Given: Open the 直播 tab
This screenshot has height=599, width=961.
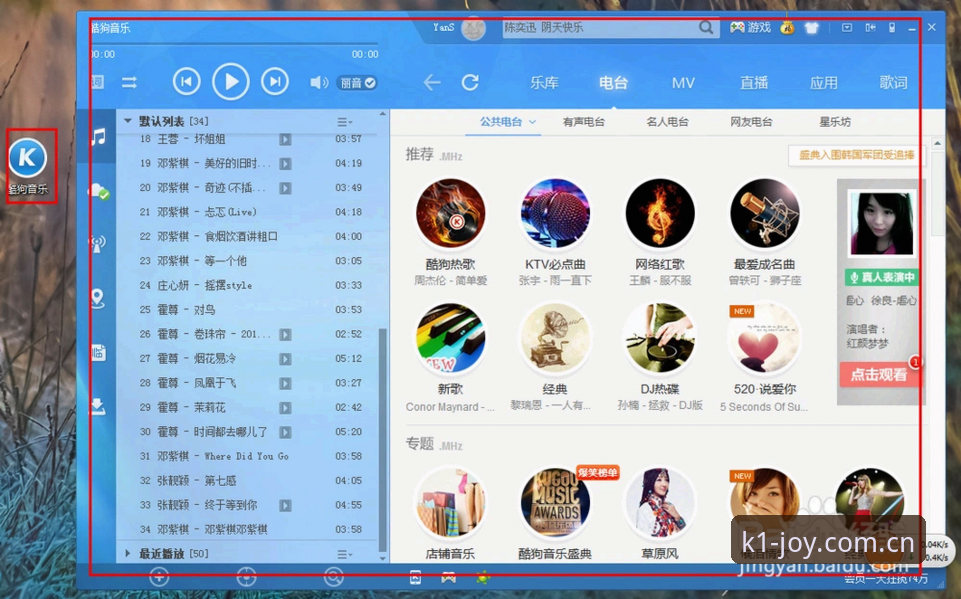Looking at the screenshot, I should coord(754,82).
